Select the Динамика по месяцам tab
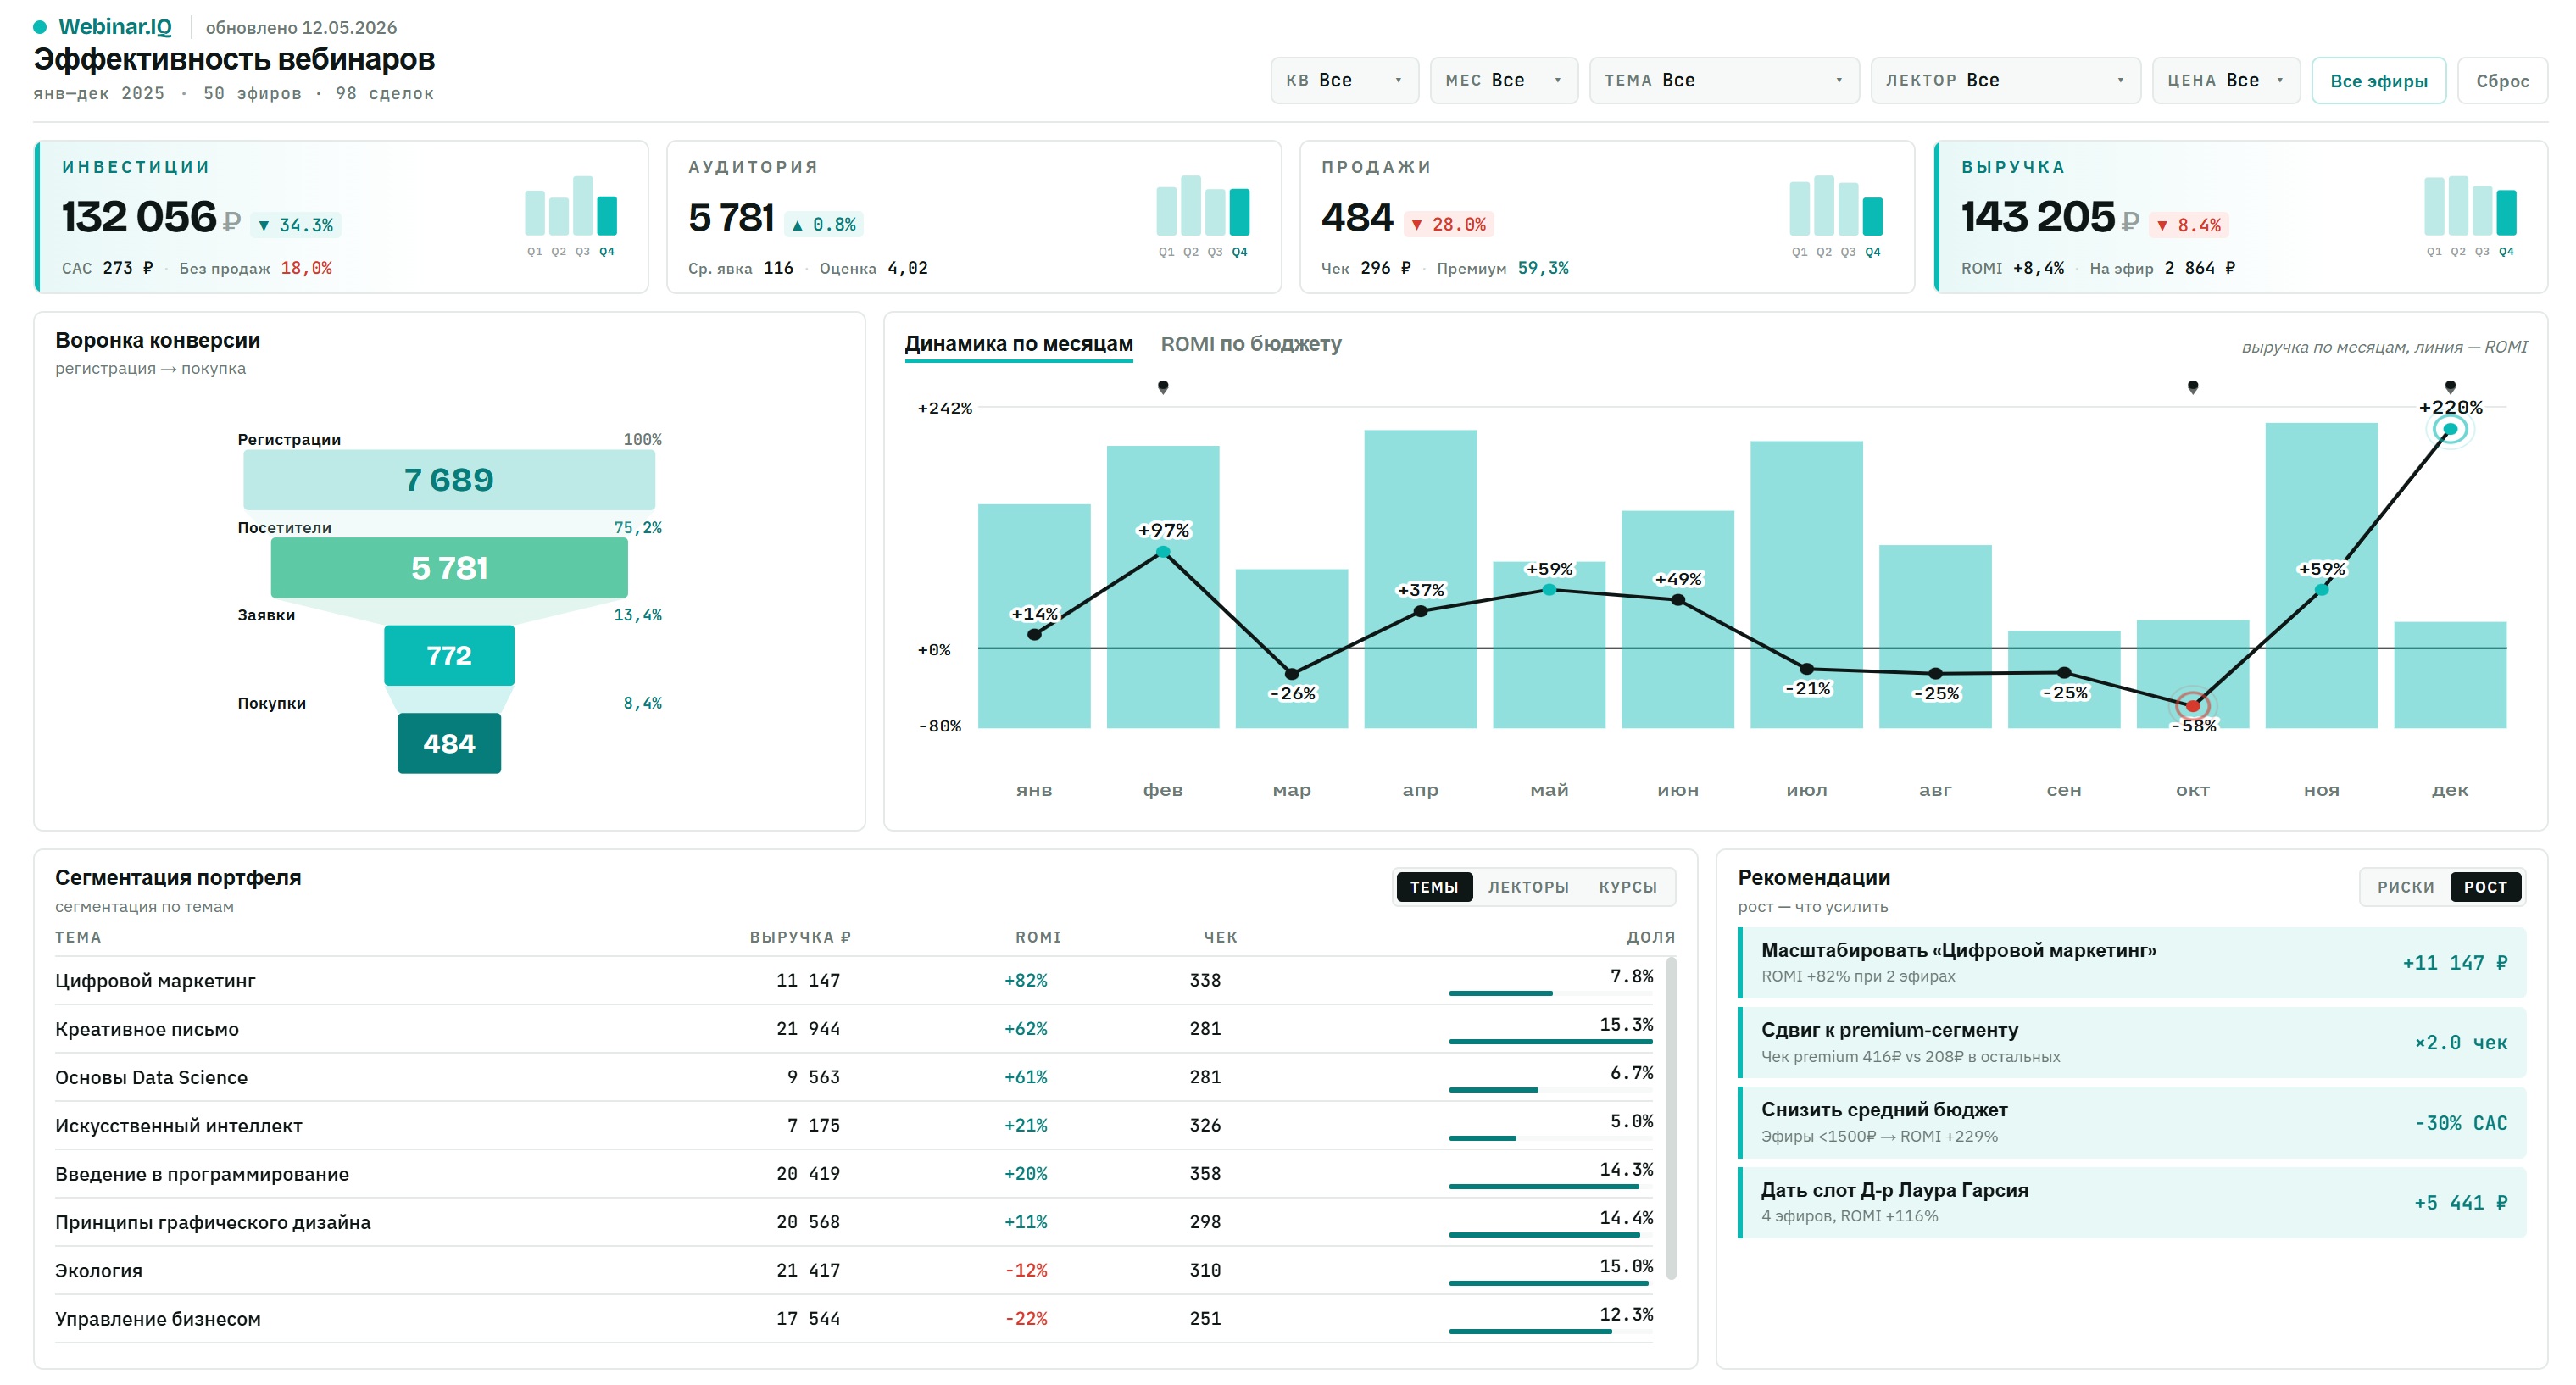 [1018, 344]
